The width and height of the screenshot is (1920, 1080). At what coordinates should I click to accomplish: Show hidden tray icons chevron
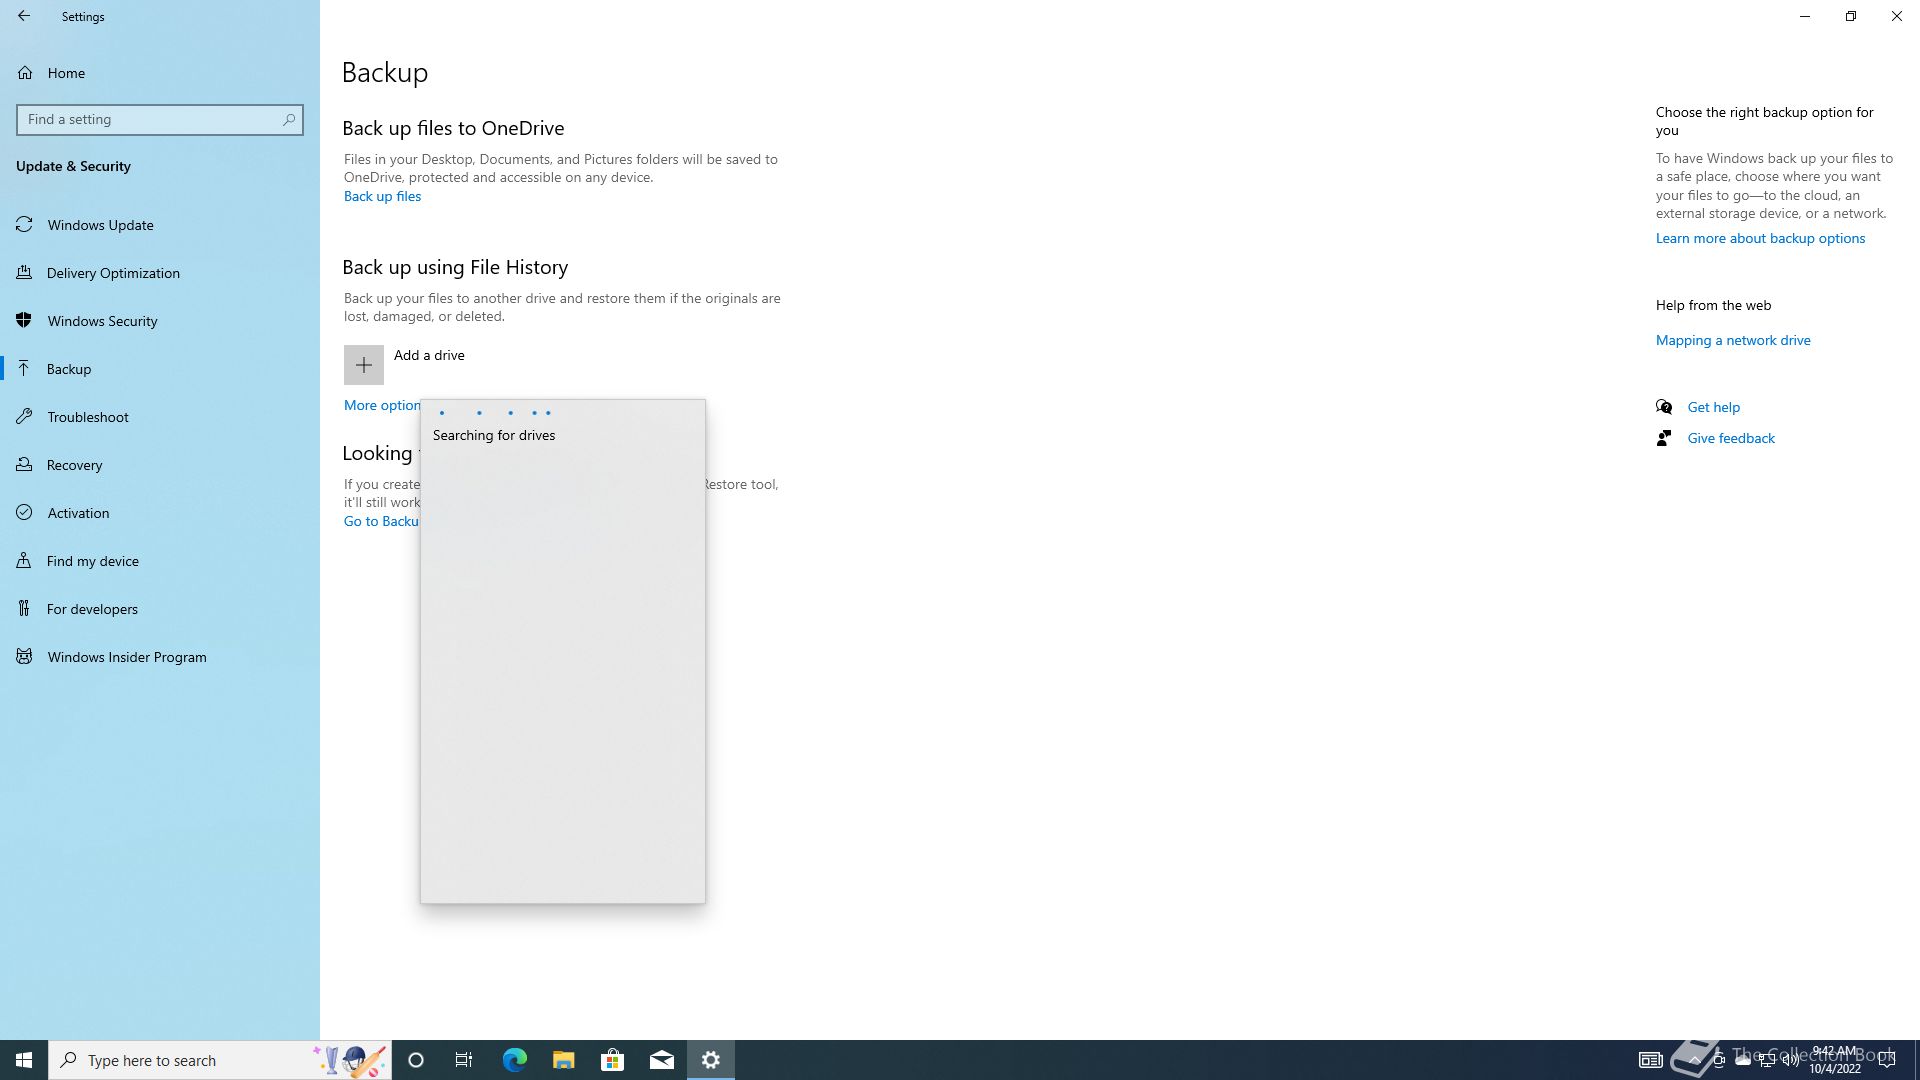pos(1694,1060)
